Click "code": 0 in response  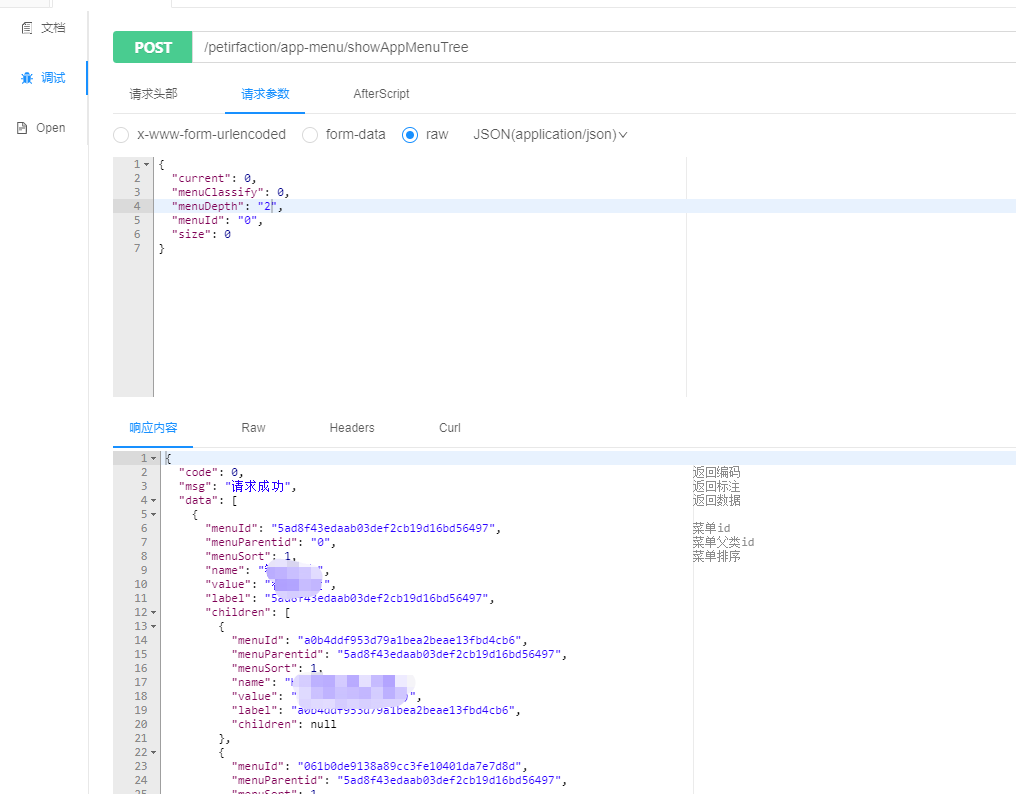coord(211,473)
